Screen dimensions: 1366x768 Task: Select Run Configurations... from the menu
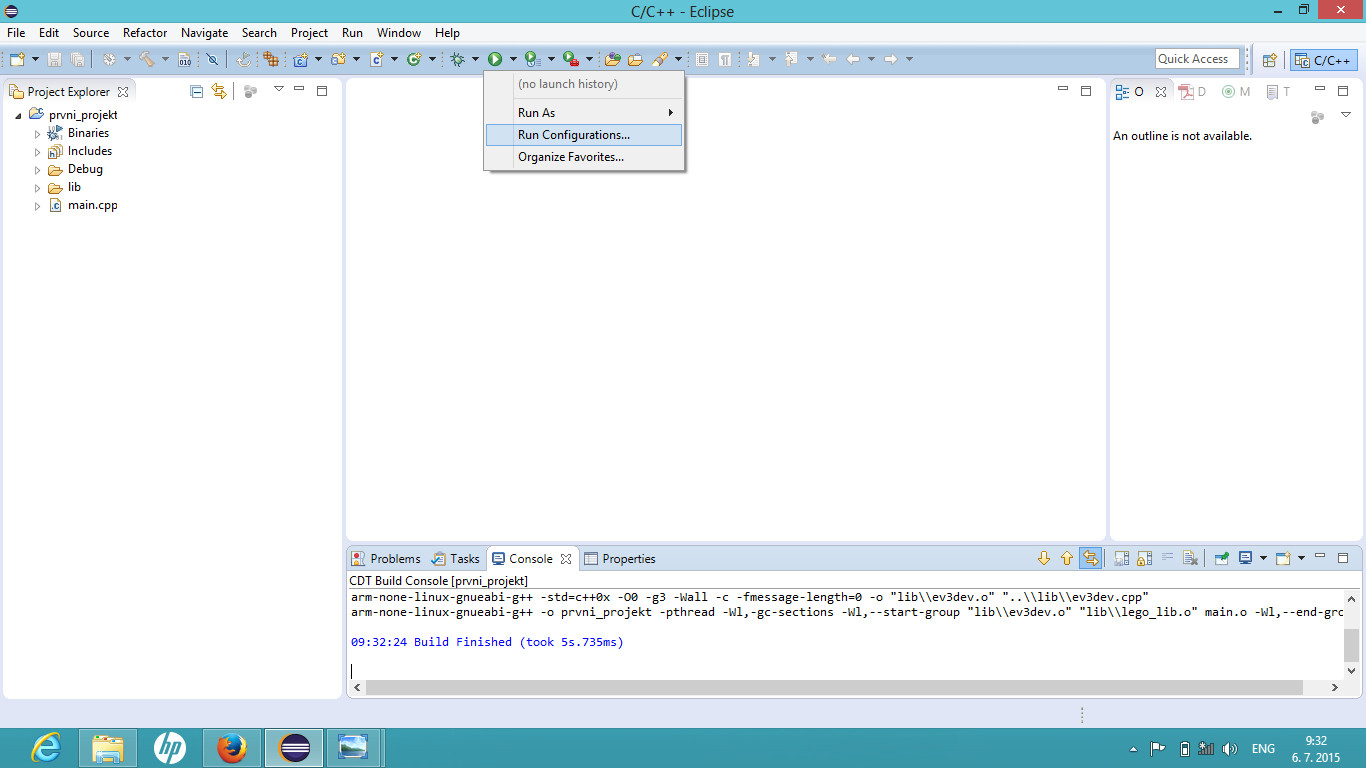coord(574,135)
